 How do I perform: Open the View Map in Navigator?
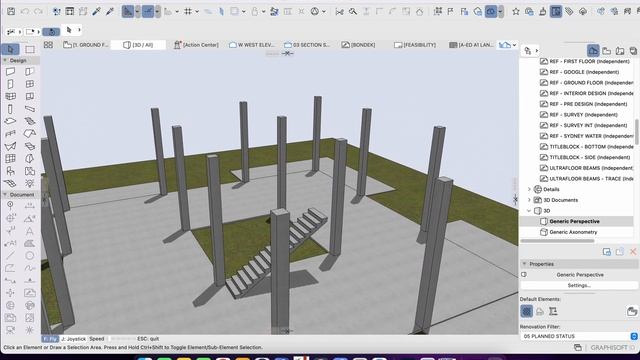click(607, 51)
